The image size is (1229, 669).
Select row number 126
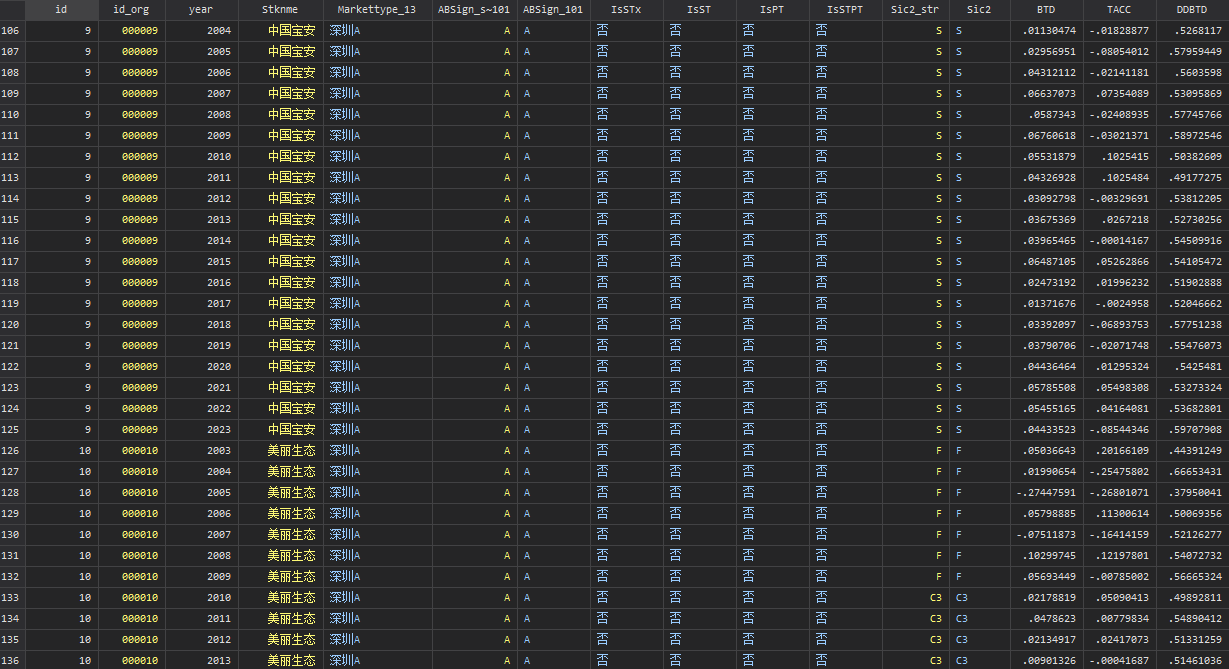pyautogui.click(x=11, y=451)
